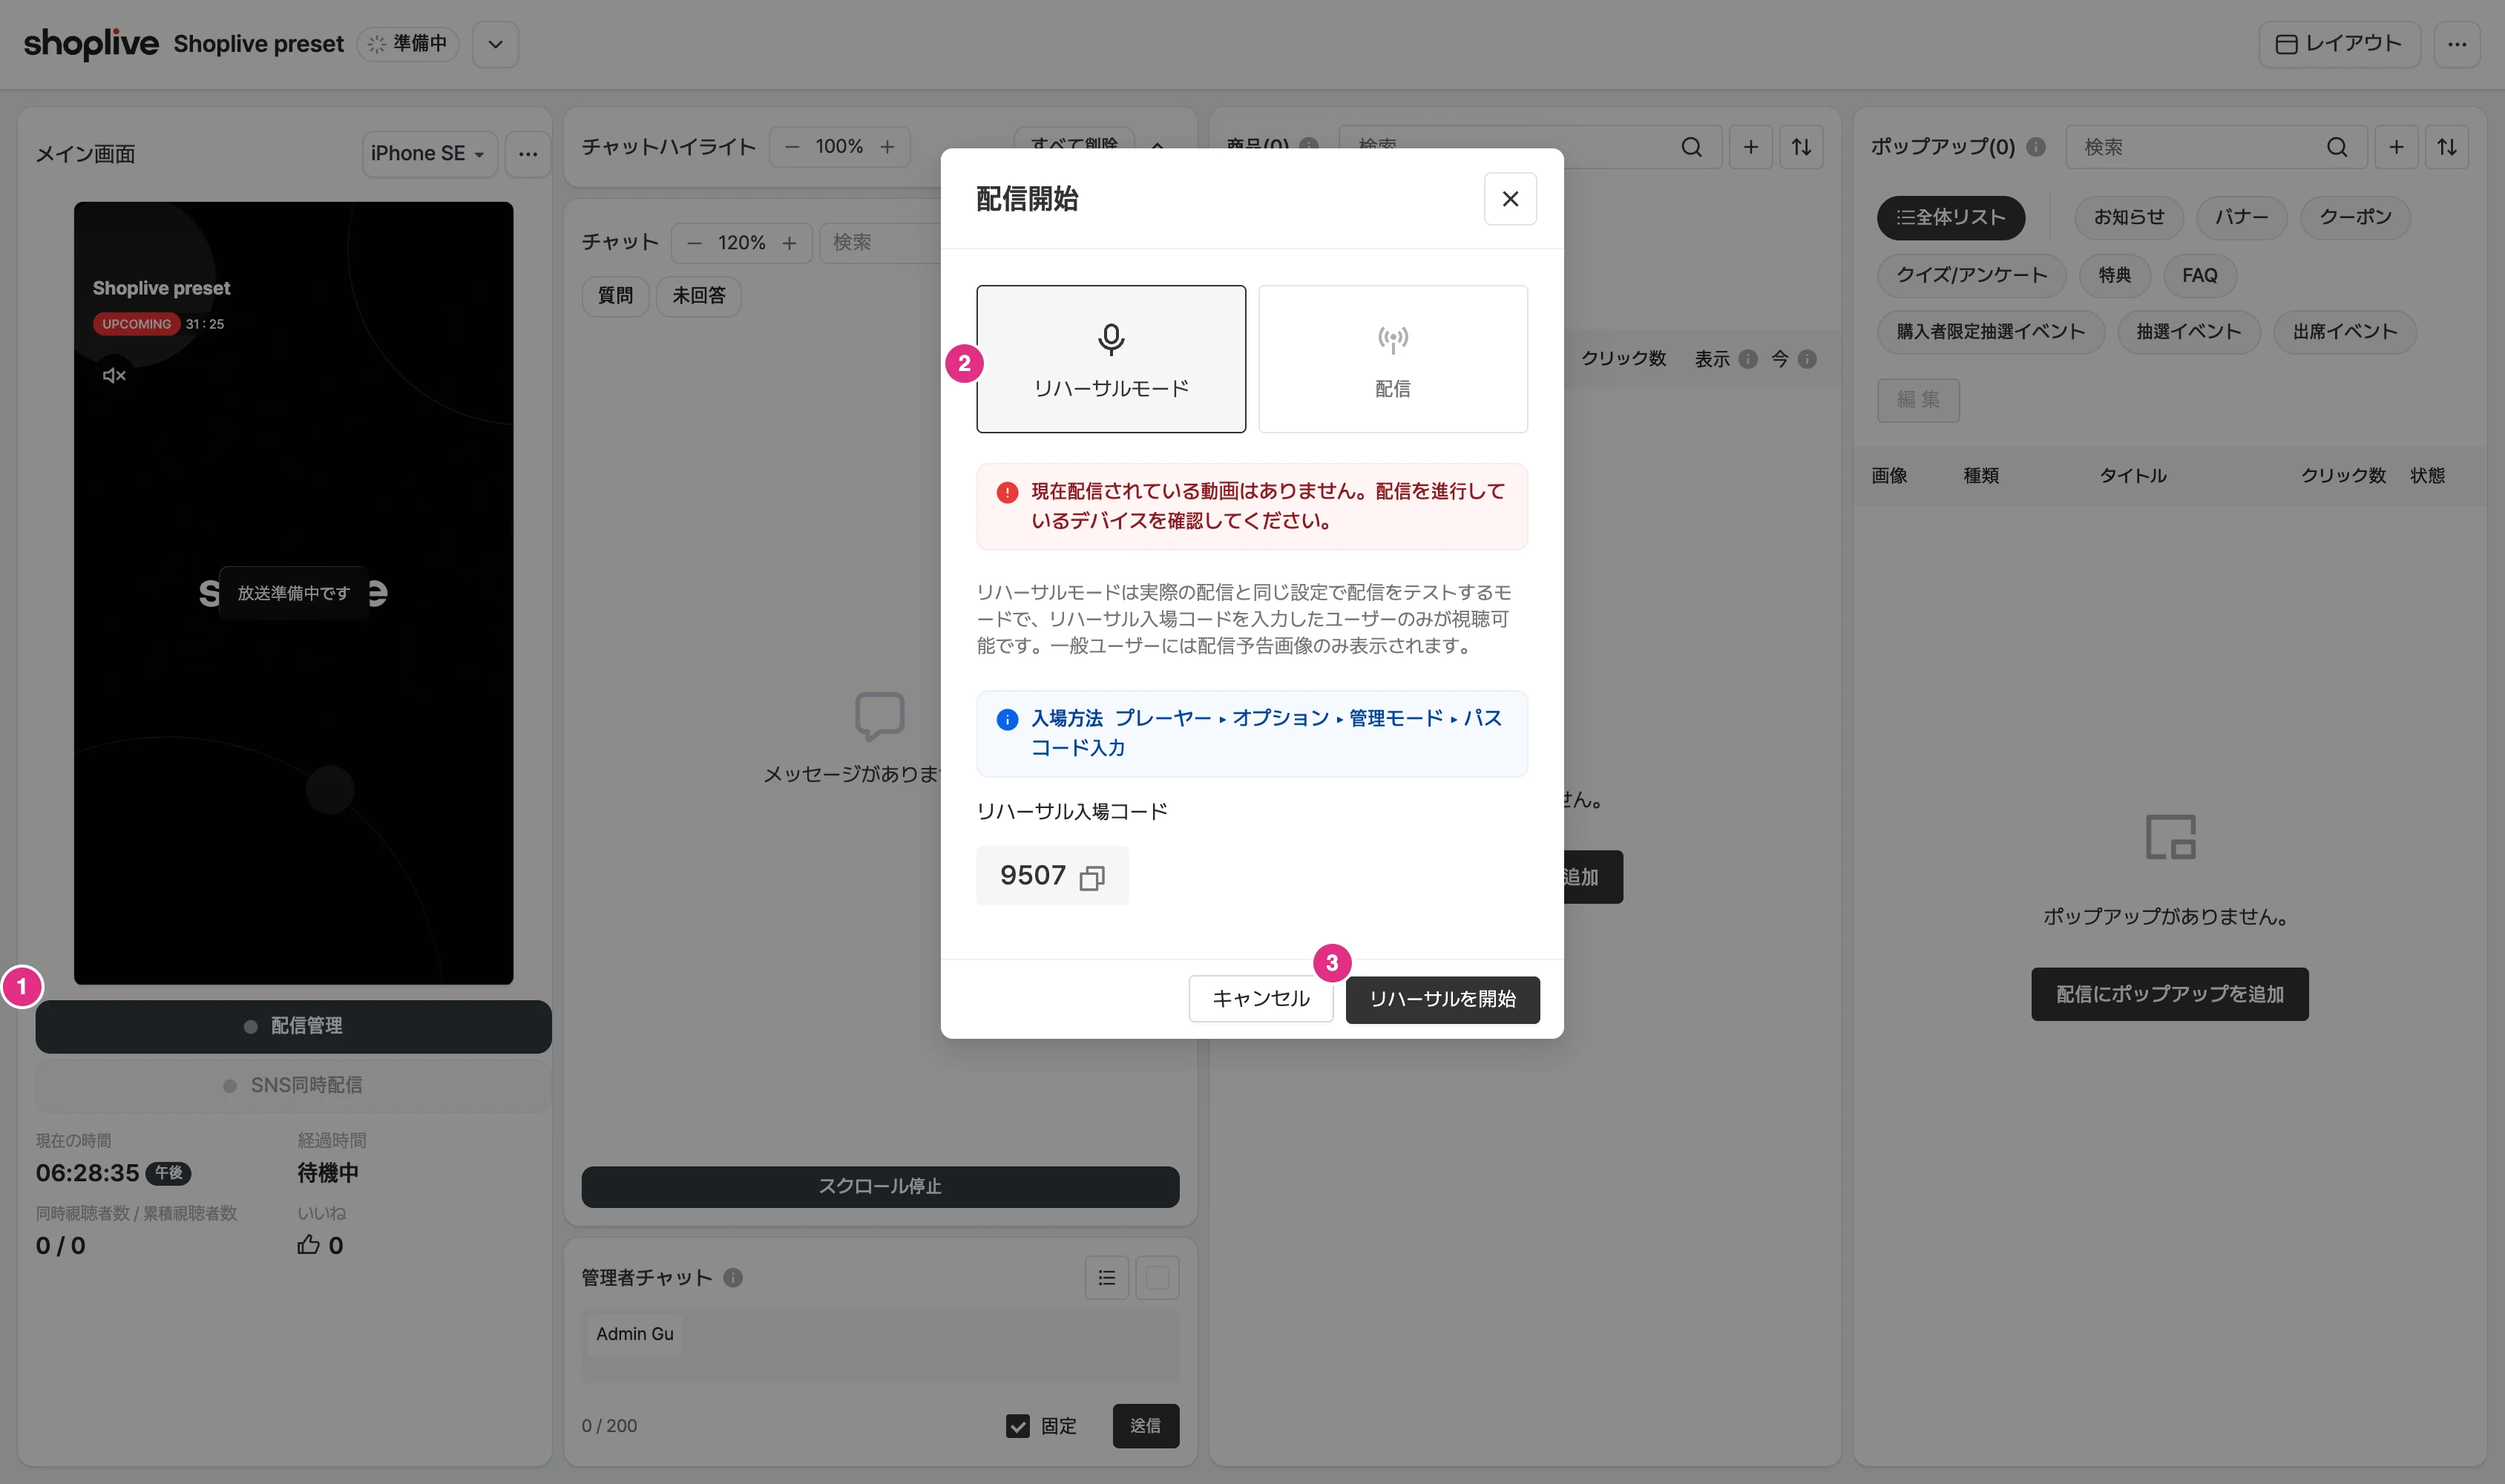Click the SNS同時配信 button
This screenshot has height=1484, width=2505.
(x=293, y=1085)
